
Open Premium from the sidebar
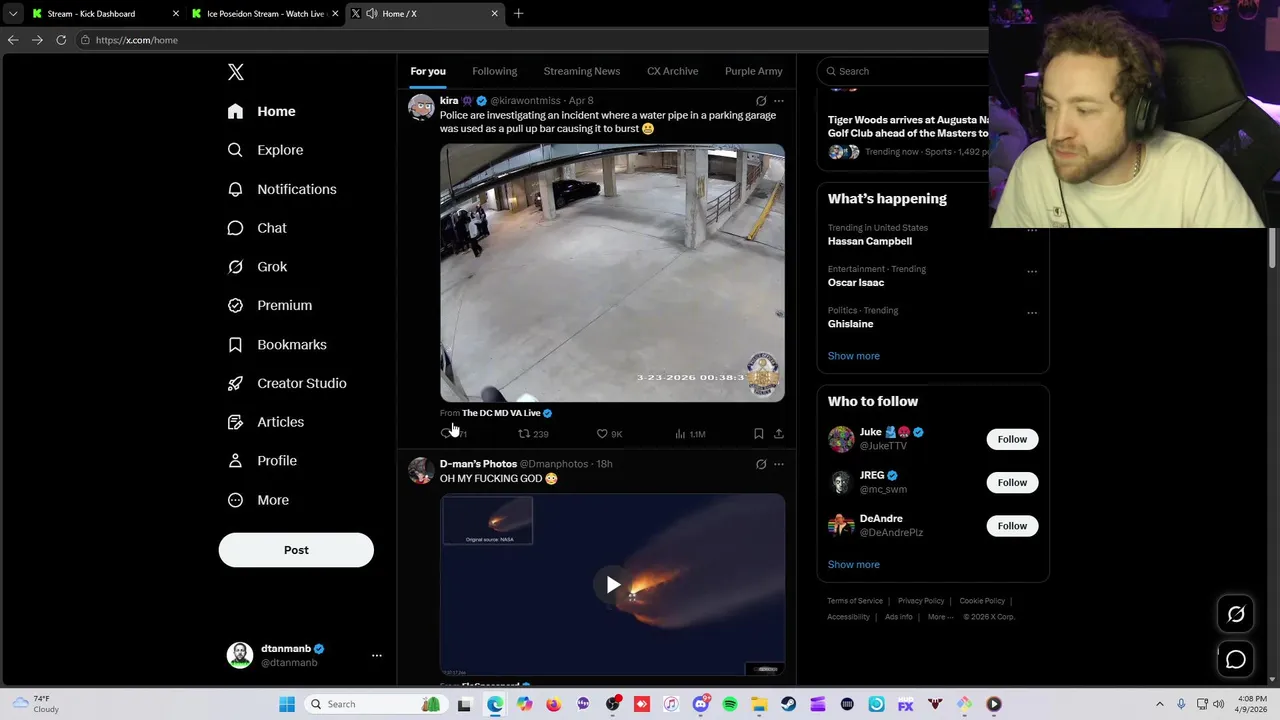click(270, 305)
